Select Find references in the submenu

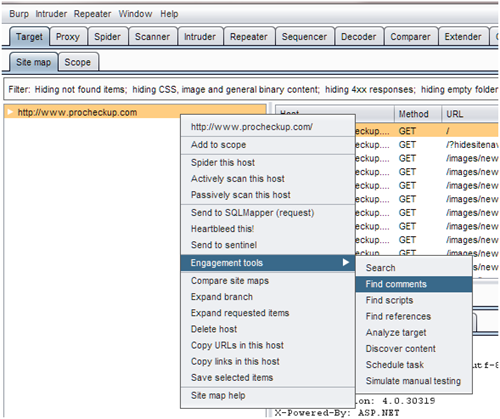pyautogui.click(x=414, y=316)
